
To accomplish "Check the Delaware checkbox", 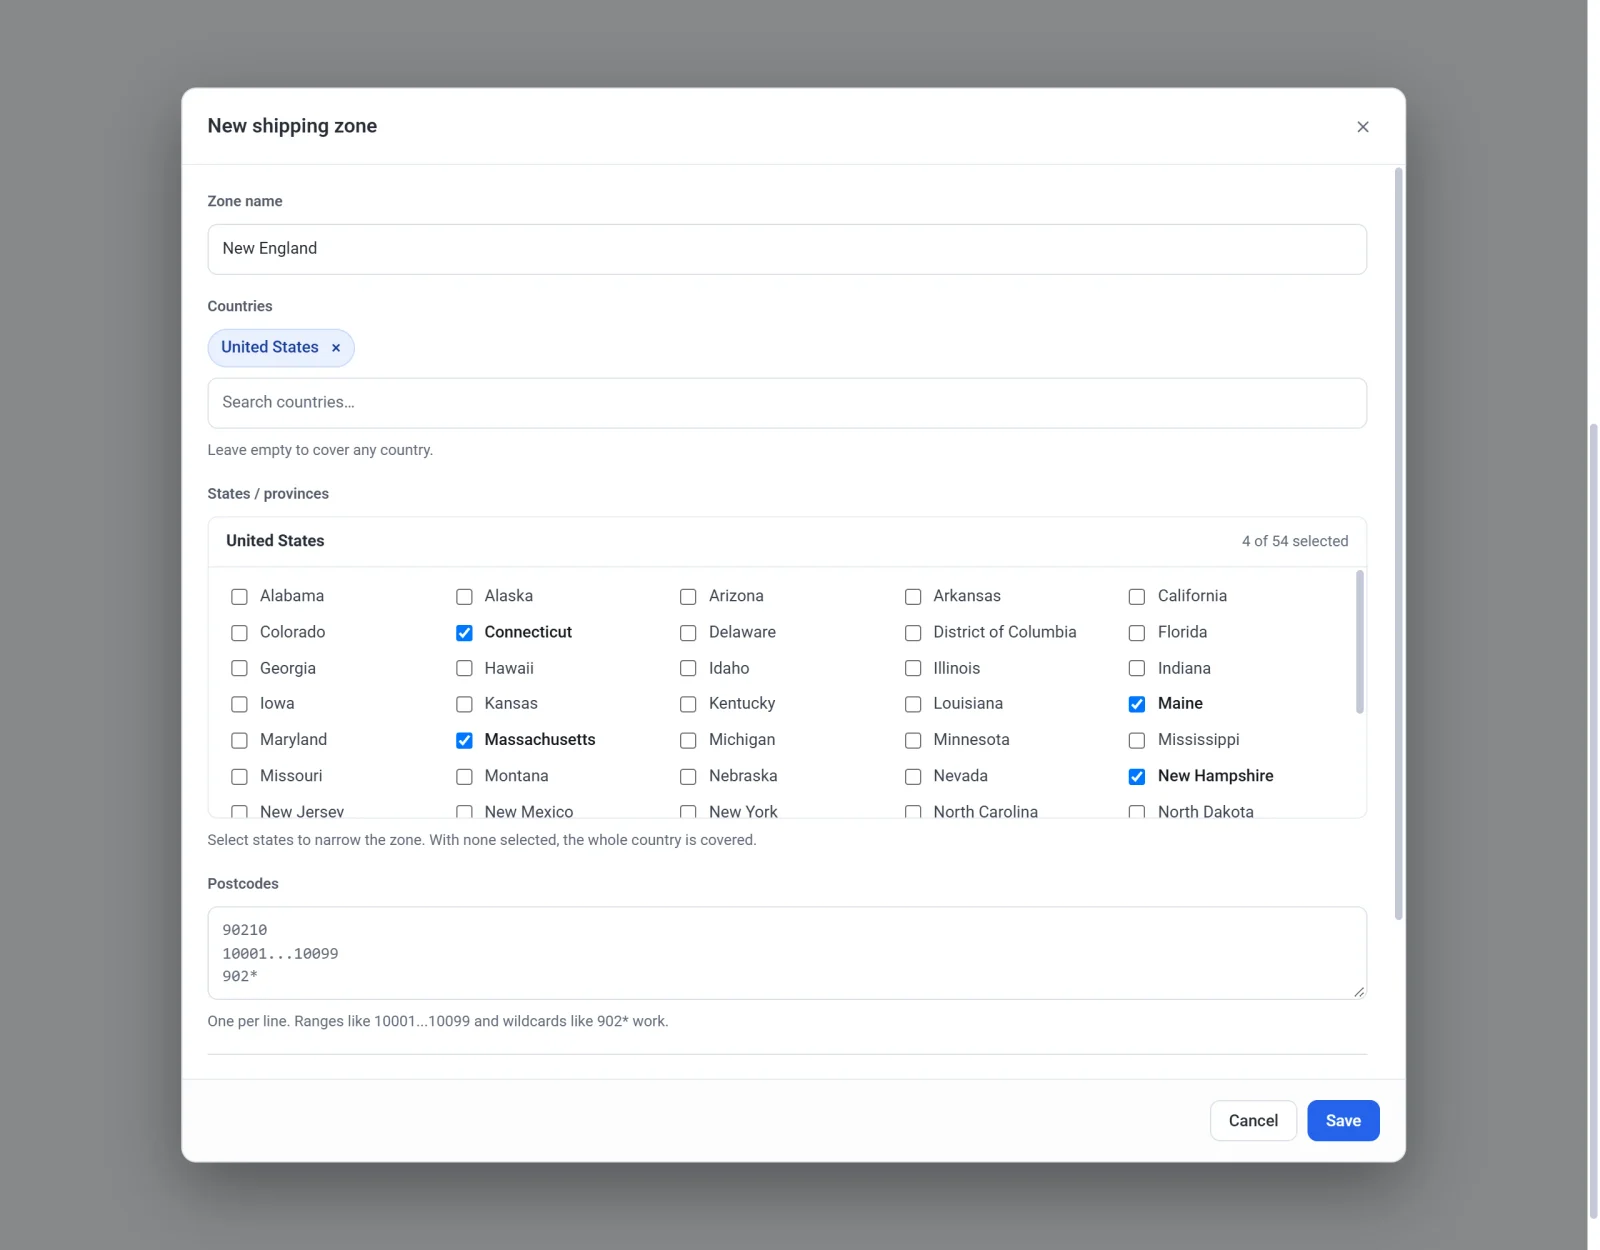I will coord(688,633).
